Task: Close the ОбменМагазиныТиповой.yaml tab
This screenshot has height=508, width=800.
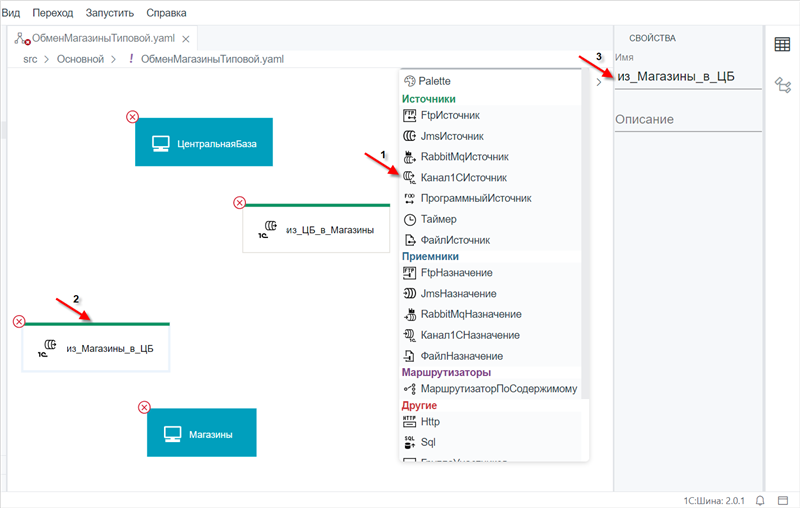Action: pos(186,39)
